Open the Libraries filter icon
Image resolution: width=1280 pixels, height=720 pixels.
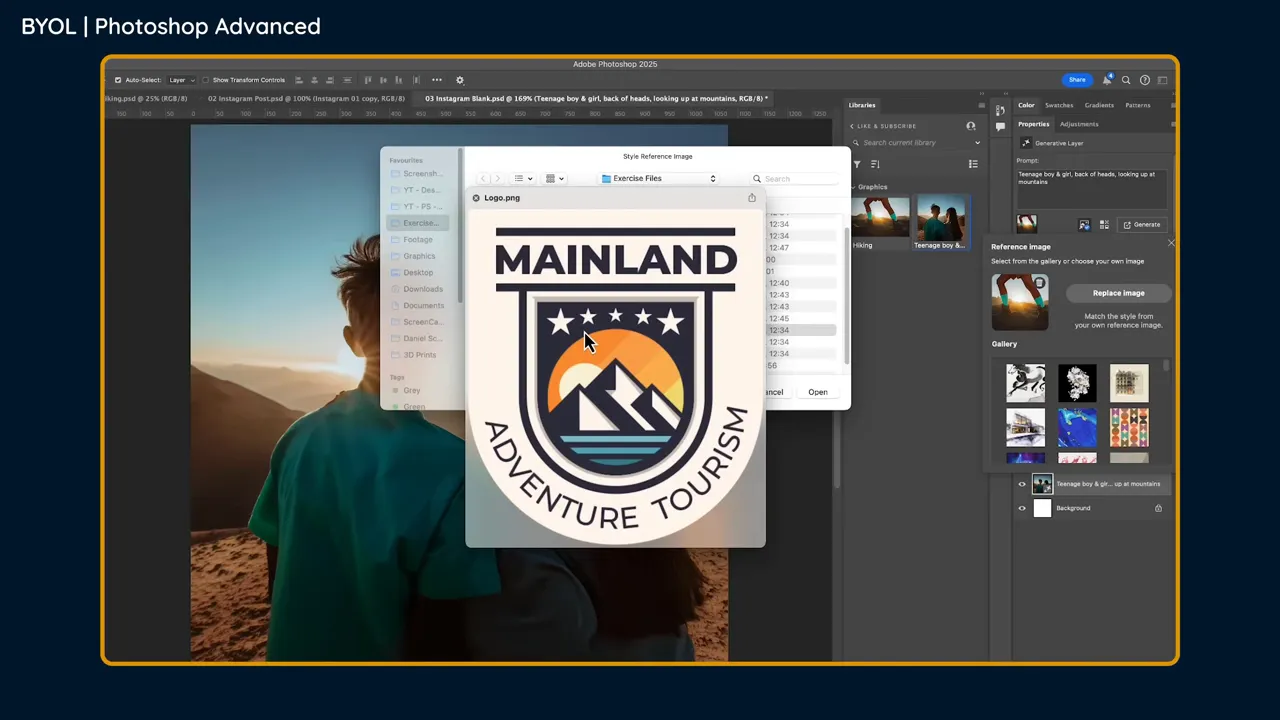[857, 164]
